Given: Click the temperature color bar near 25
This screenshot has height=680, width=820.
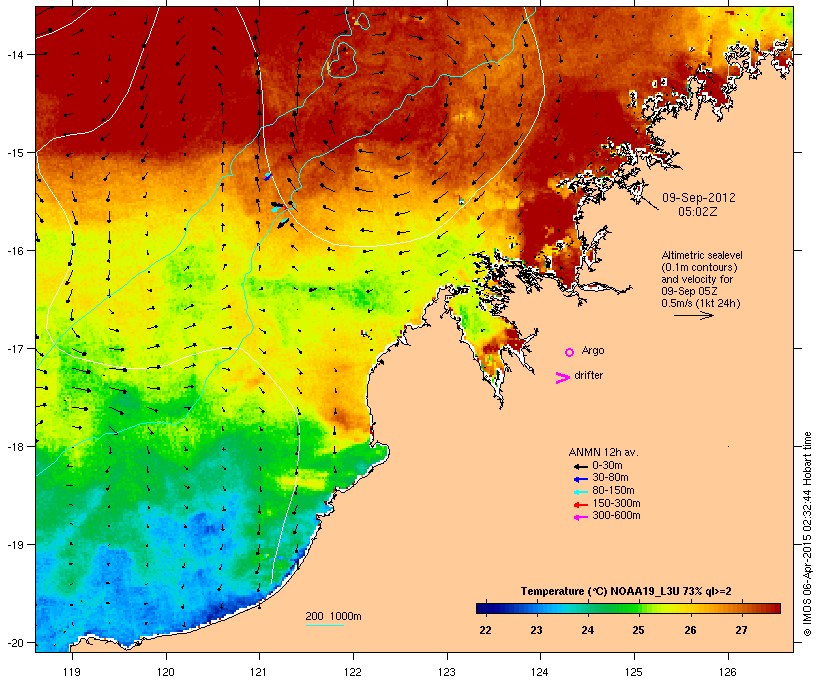Looking at the screenshot, I should pos(638,608).
